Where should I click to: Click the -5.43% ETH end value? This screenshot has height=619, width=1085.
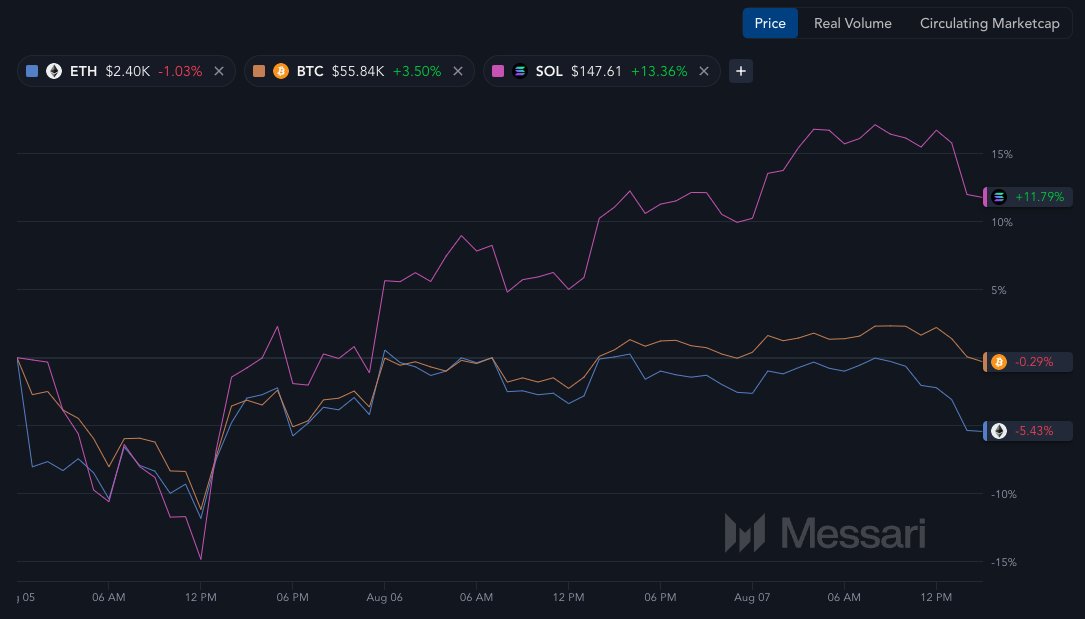point(1034,431)
